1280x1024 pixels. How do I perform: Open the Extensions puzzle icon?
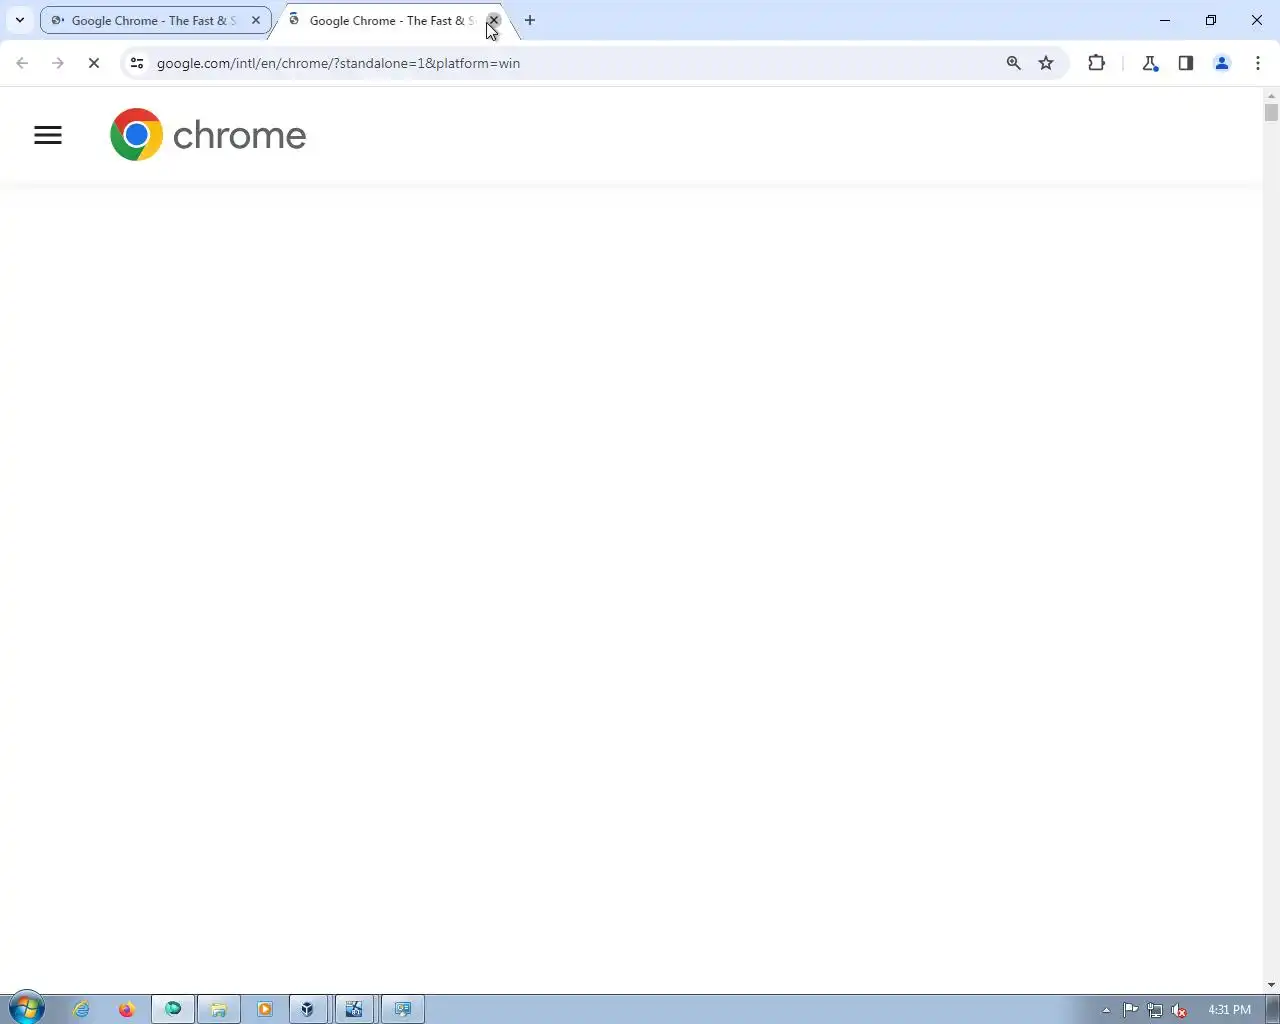[x=1097, y=63]
